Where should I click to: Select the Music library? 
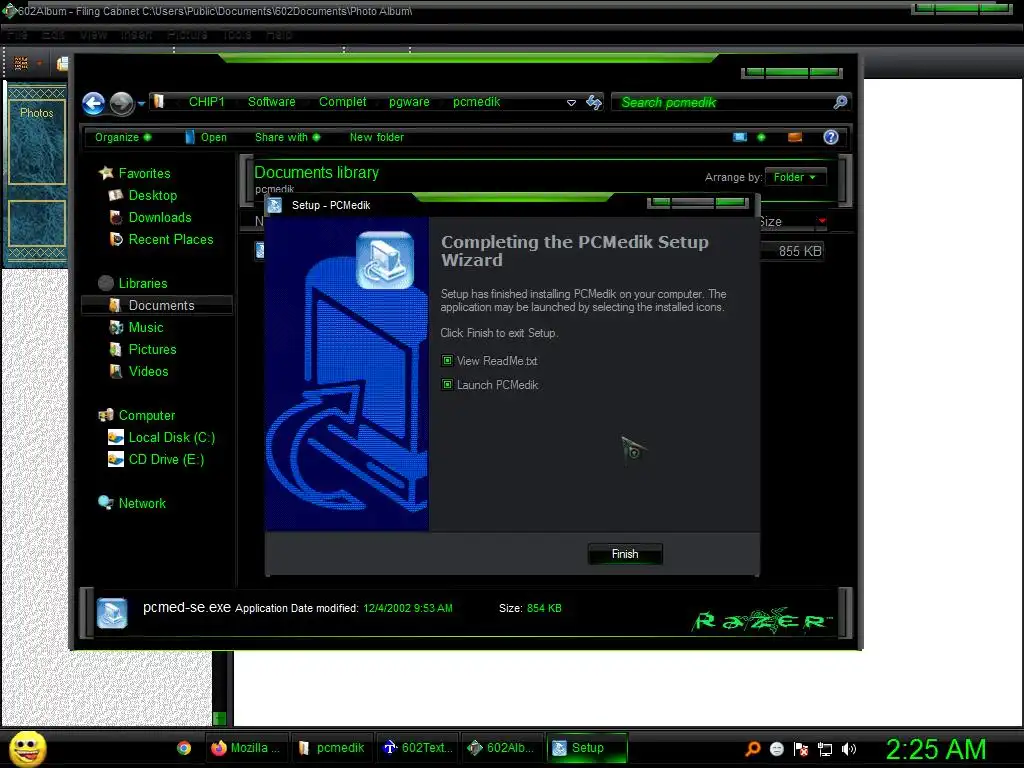pyautogui.click(x=146, y=327)
